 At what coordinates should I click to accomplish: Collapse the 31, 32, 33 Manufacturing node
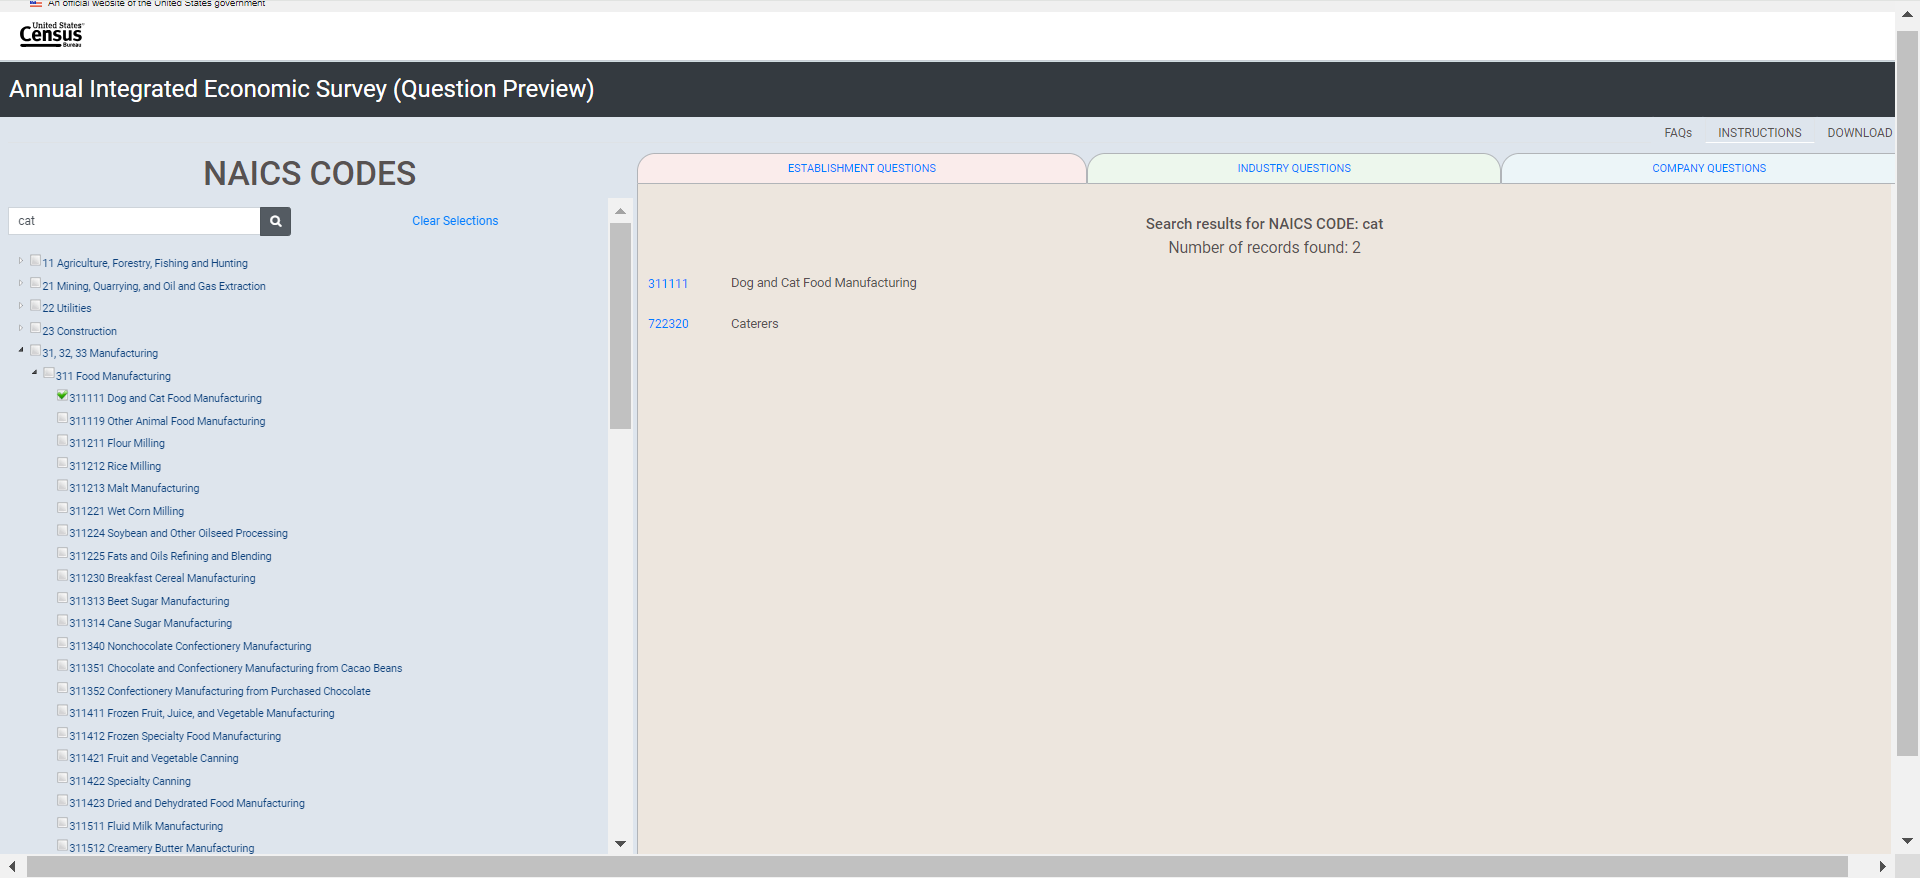coord(21,351)
